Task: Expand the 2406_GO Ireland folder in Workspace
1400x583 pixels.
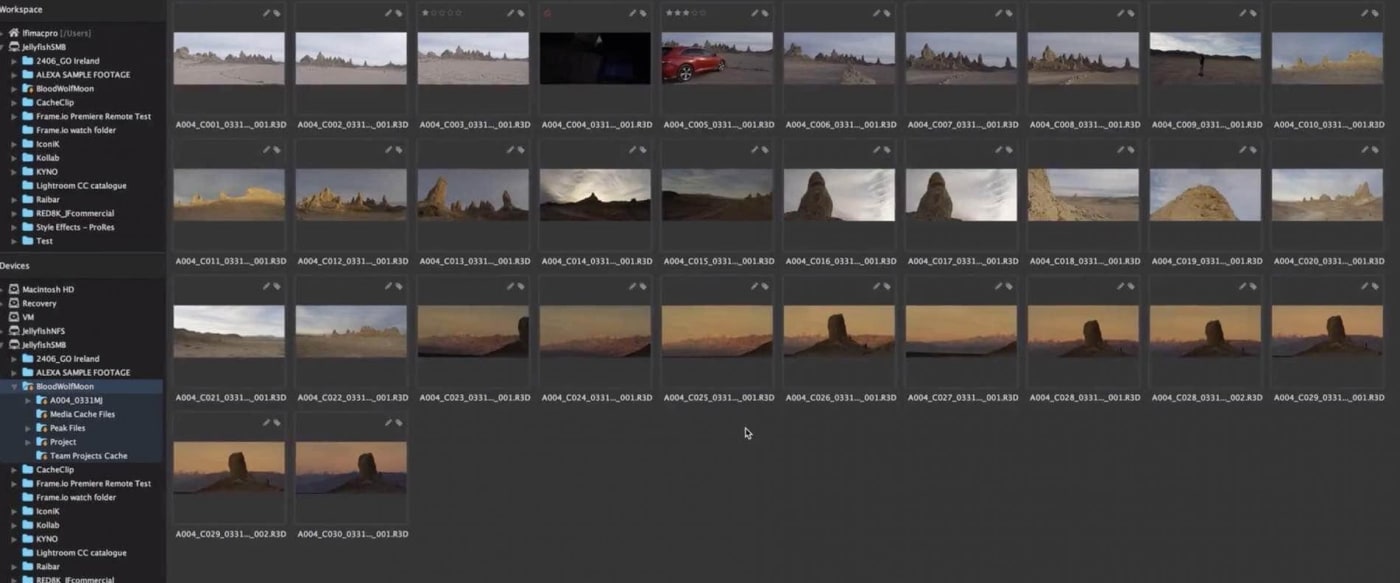Action: click(x=15, y=60)
